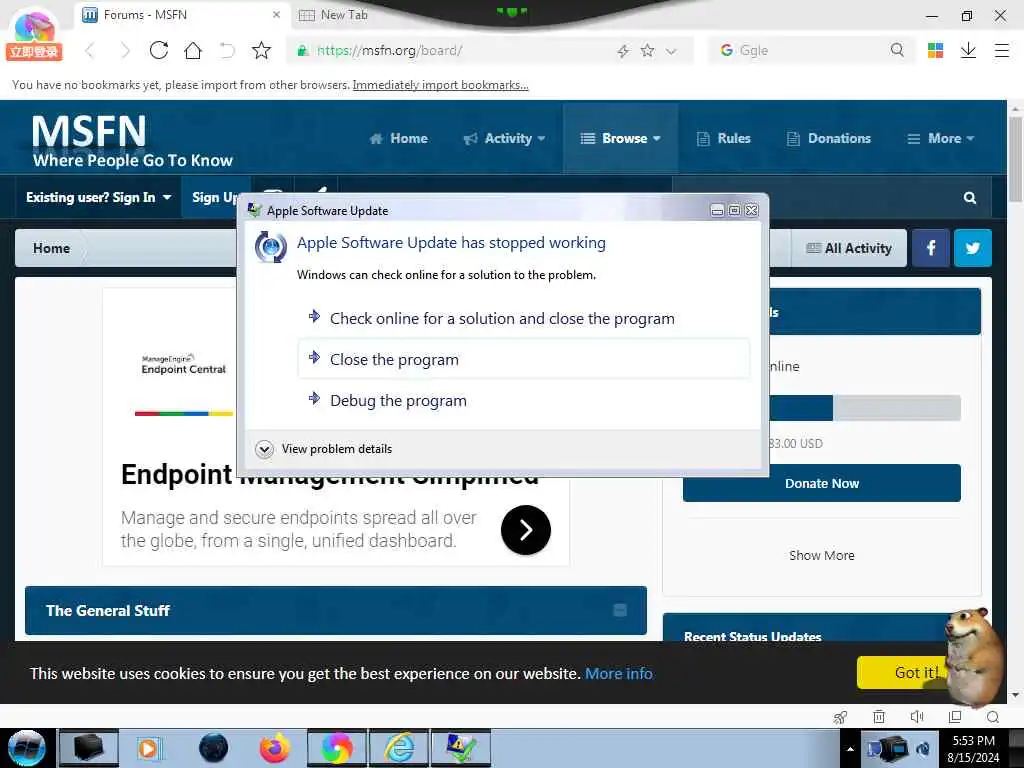Click More info in cookie banner
The image size is (1024, 768).
click(x=618, y=673)
